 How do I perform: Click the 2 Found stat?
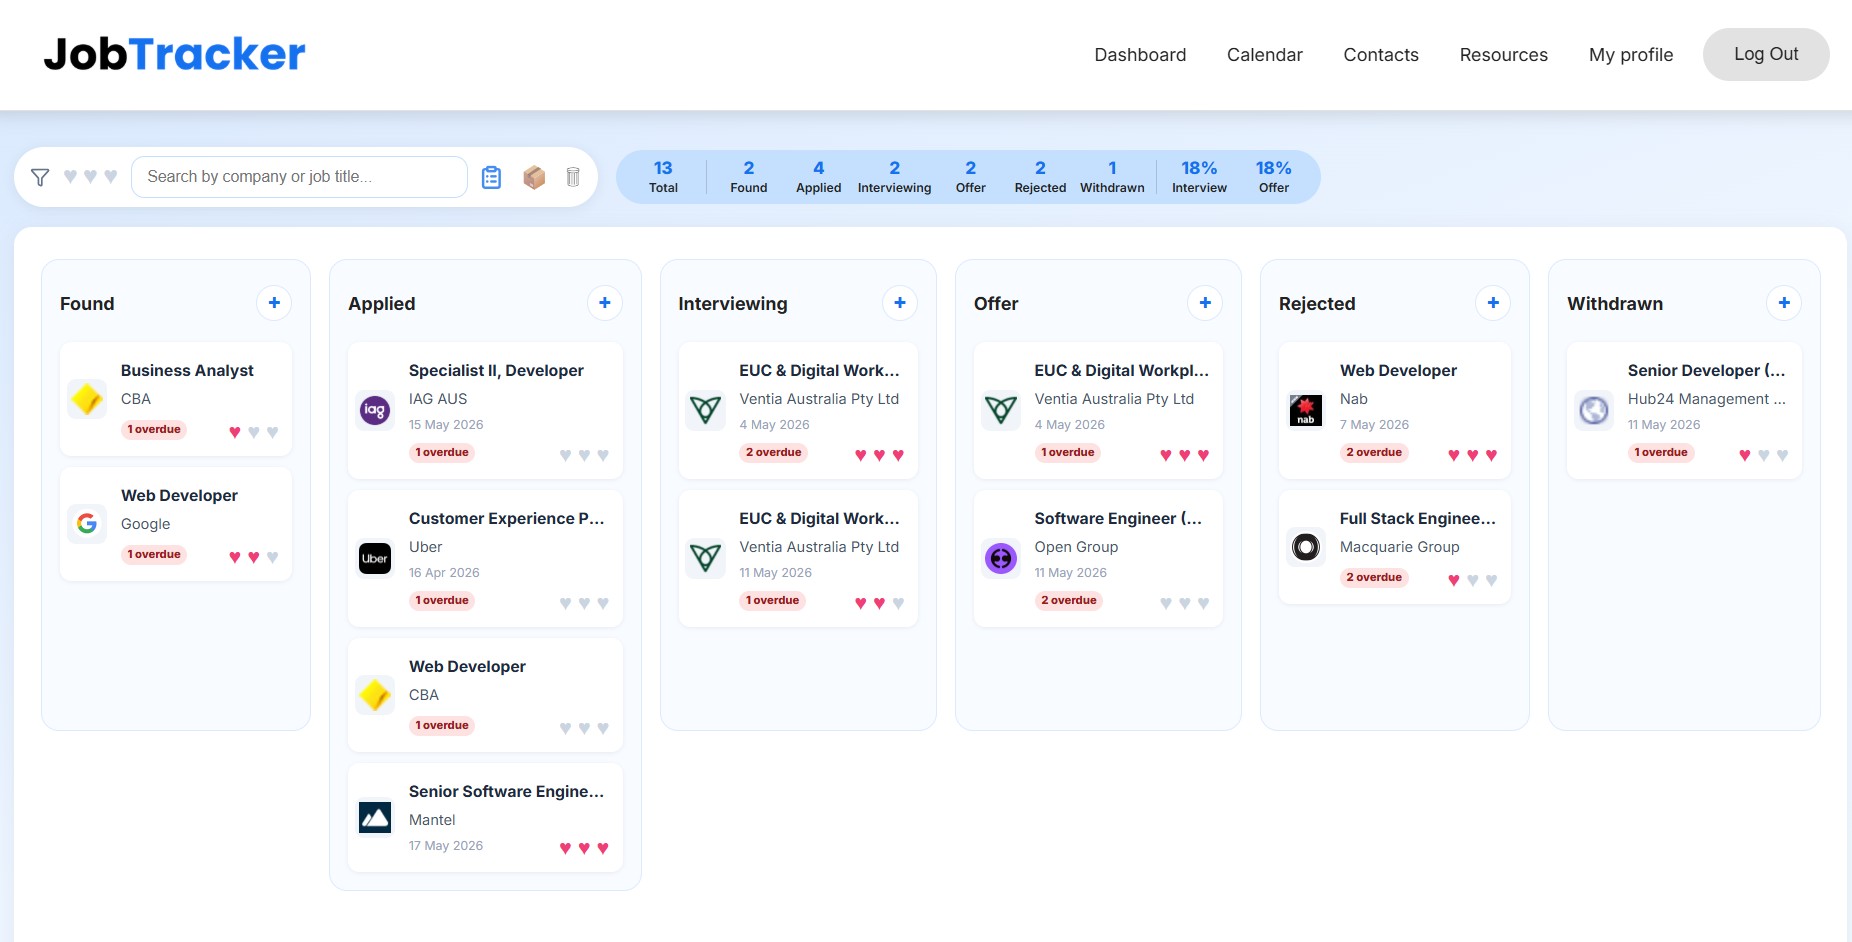pos(748,177)
